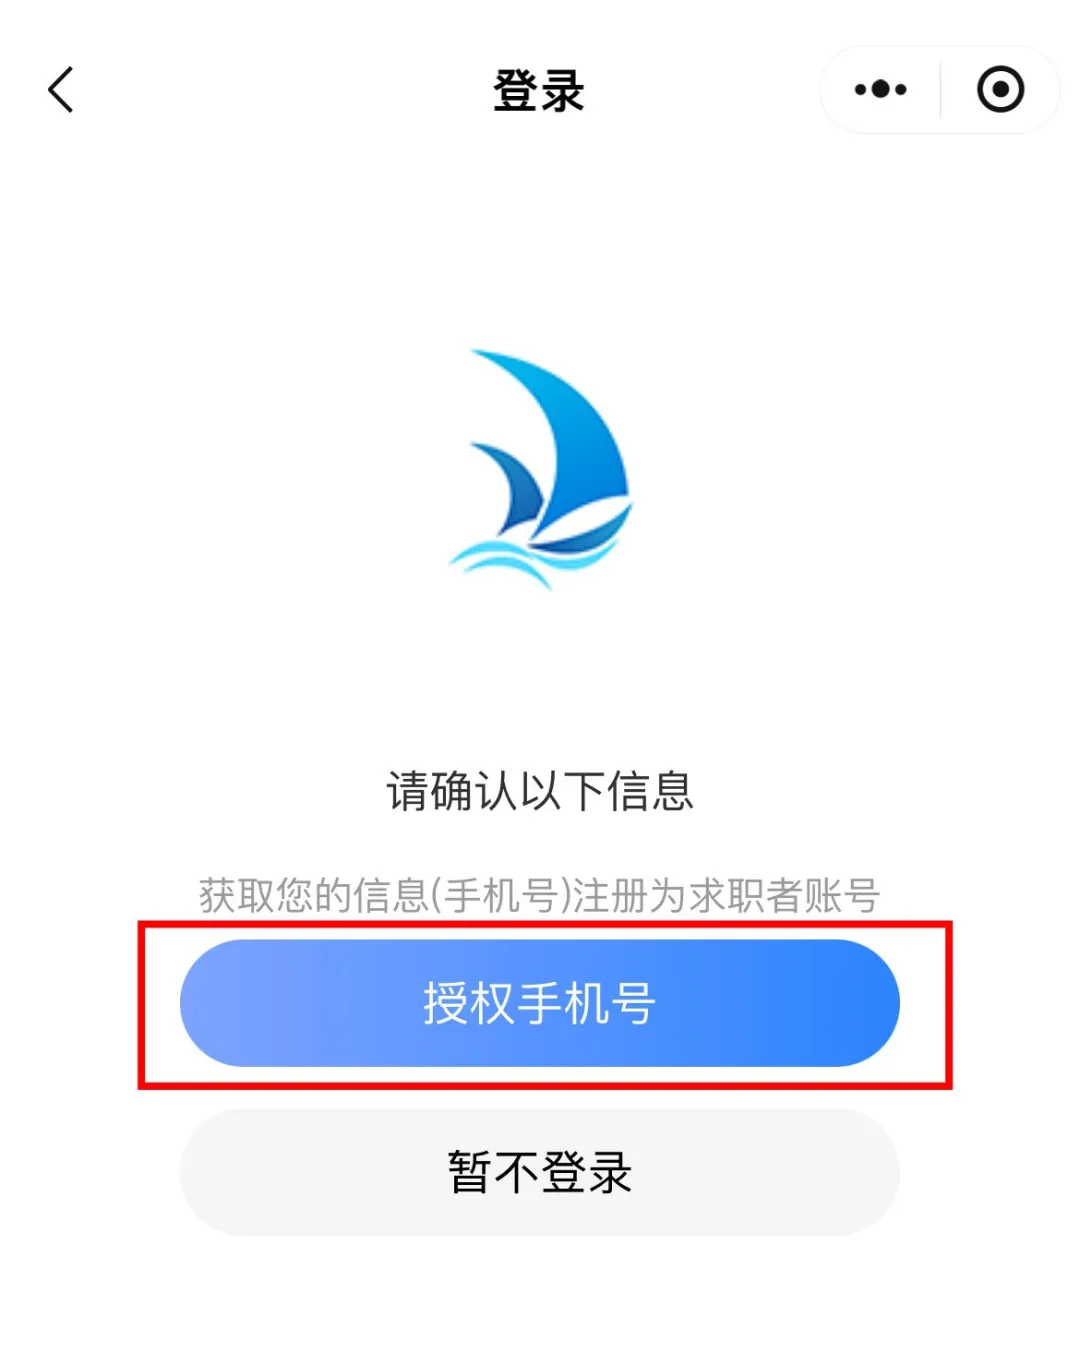
Task: Show the mini program menu via ••• icon
Action: tap(880, 90)
